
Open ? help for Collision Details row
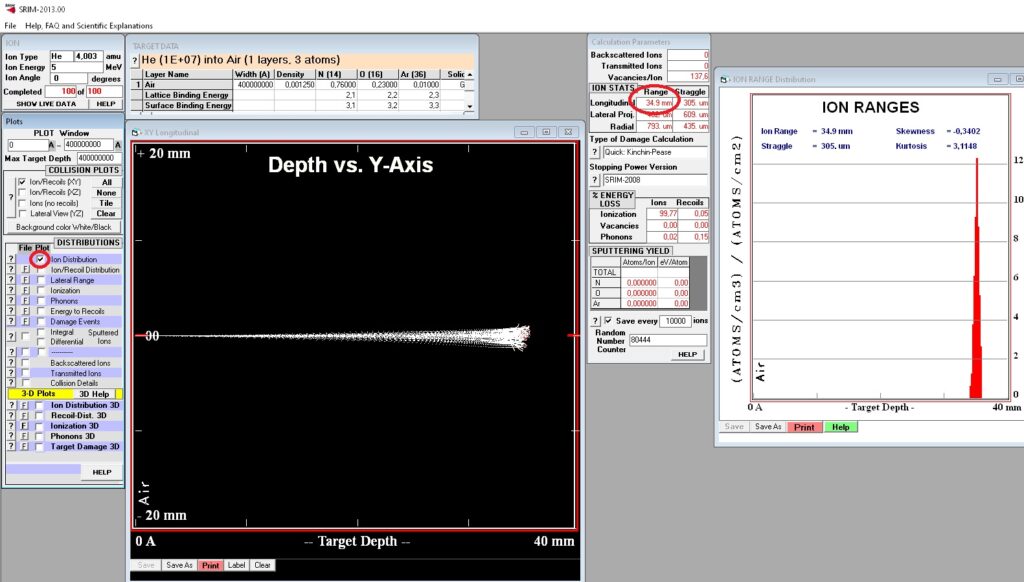coord(10,383)
